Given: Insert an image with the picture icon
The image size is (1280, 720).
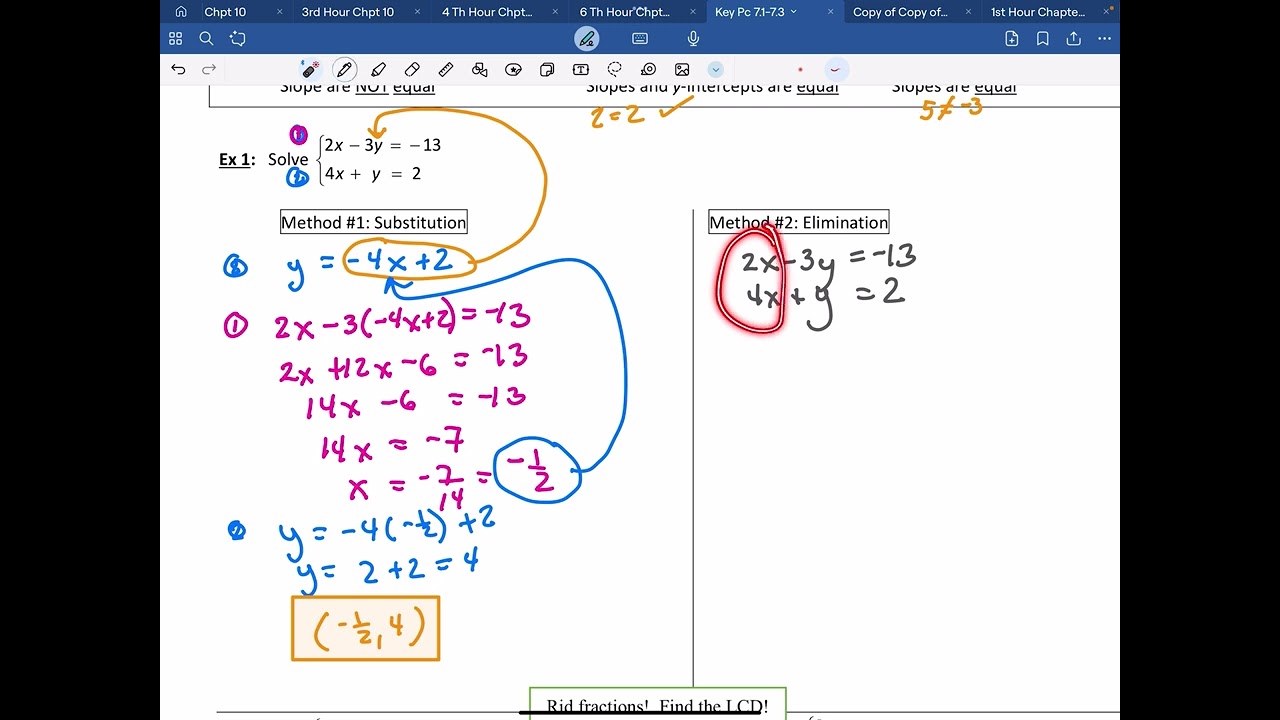Looking at the screenshot, I should tap(682, 69).
